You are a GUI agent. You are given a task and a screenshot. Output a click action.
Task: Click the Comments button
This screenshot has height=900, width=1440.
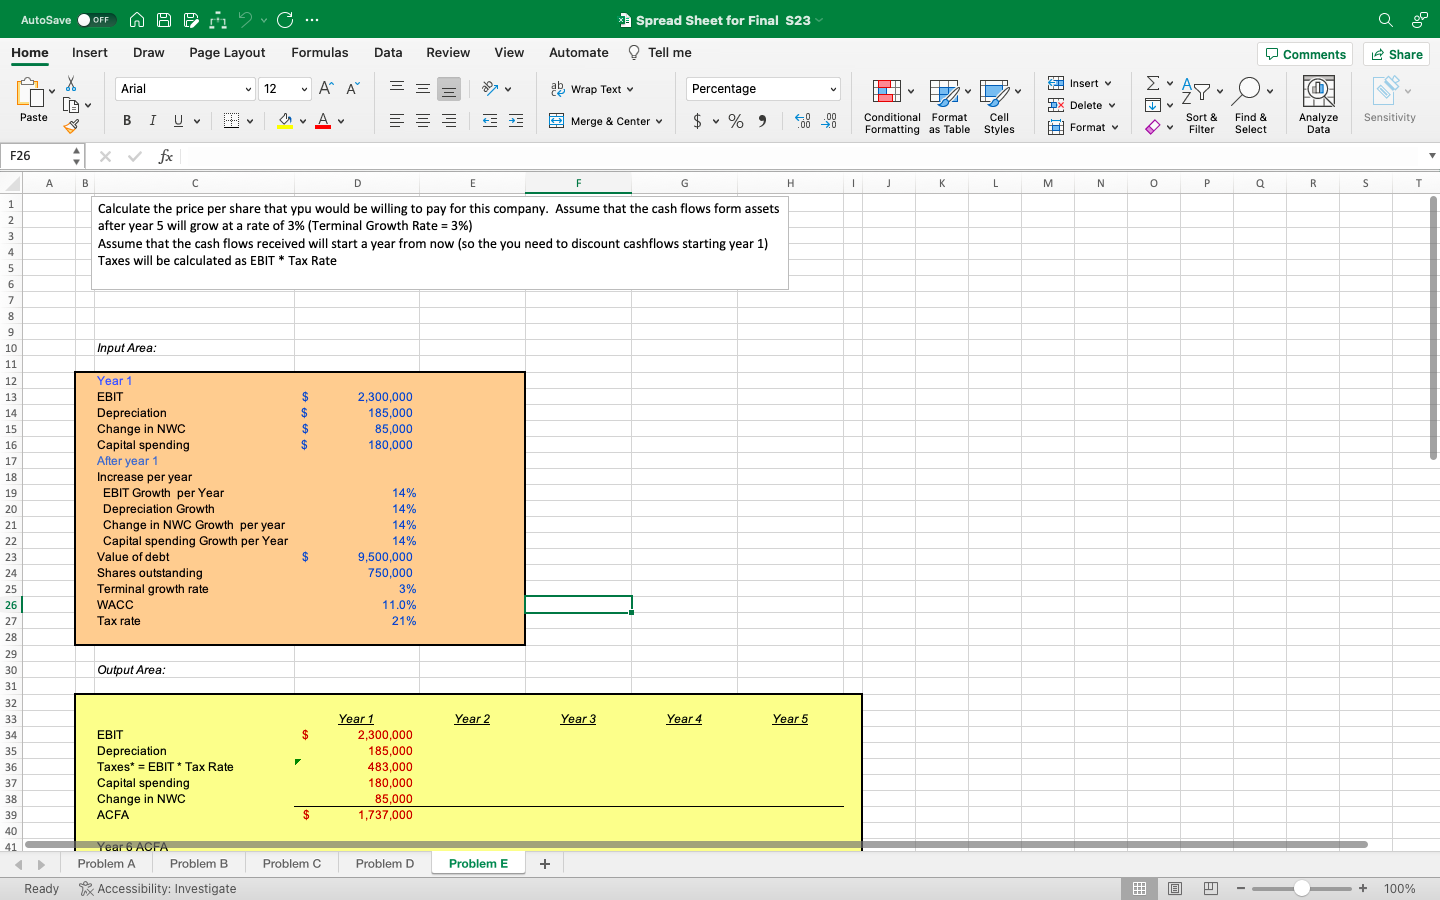(1305, 54)
